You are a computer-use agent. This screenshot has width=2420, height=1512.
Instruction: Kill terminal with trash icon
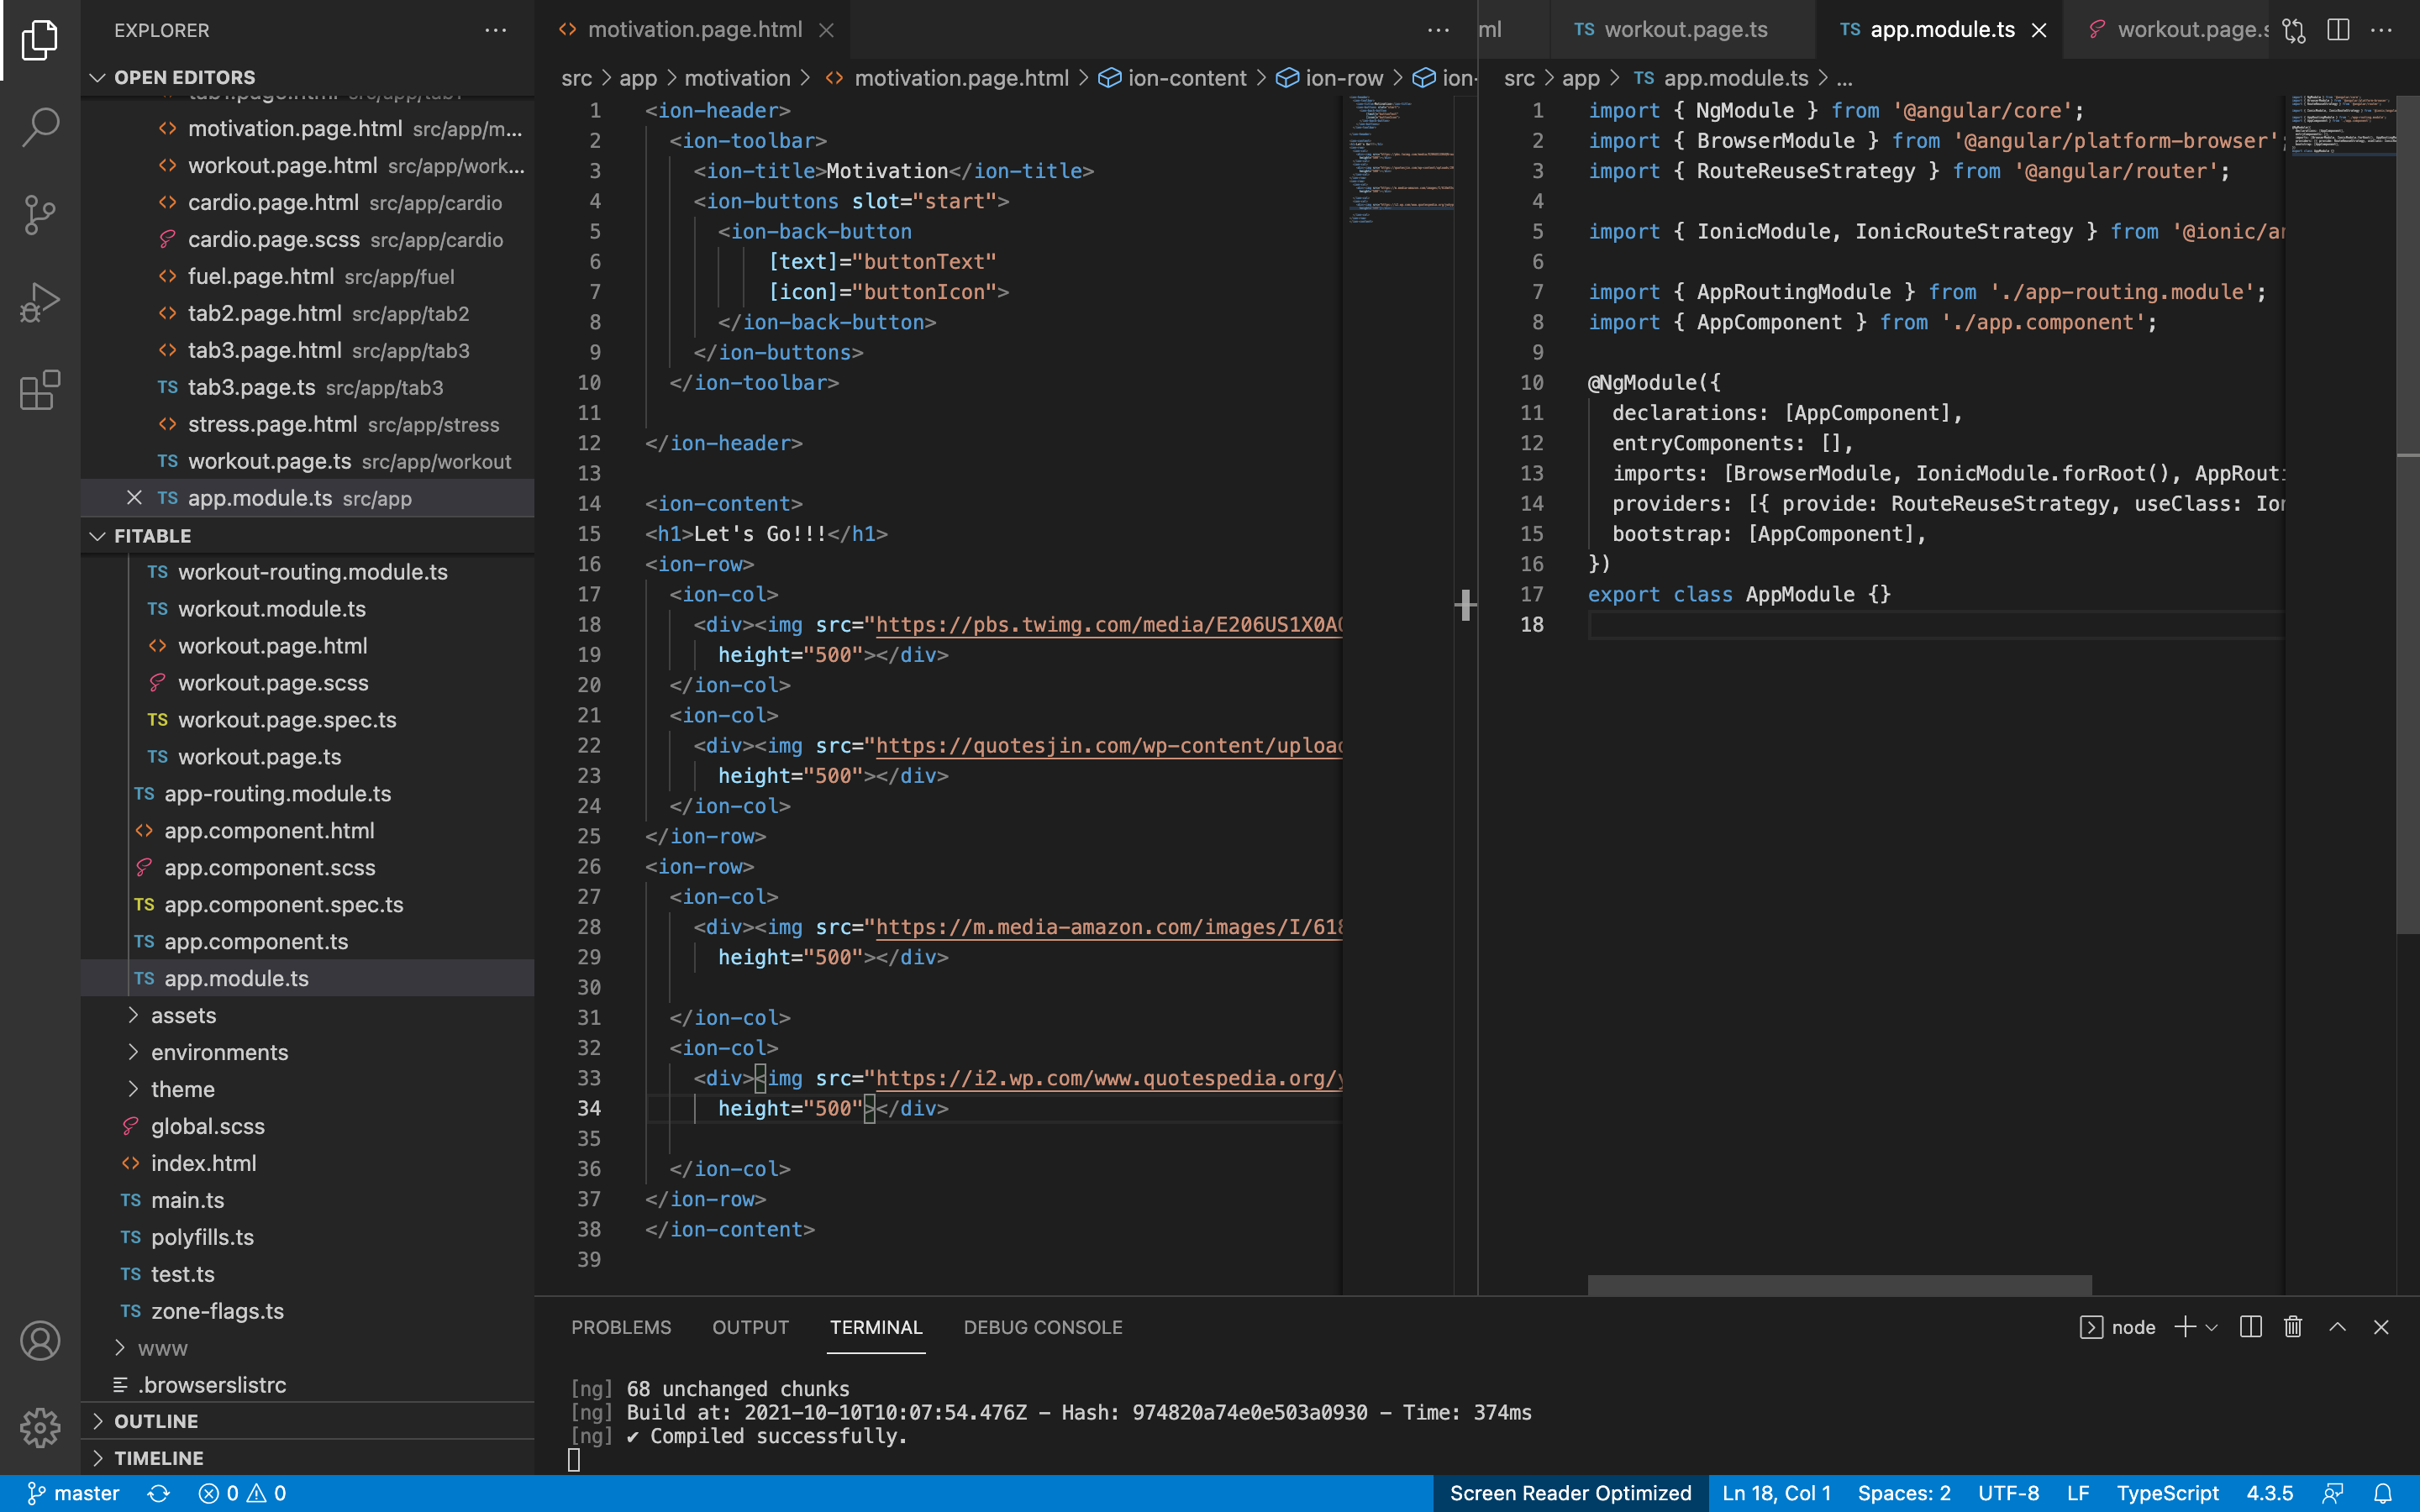[x=2293, y=1327]
